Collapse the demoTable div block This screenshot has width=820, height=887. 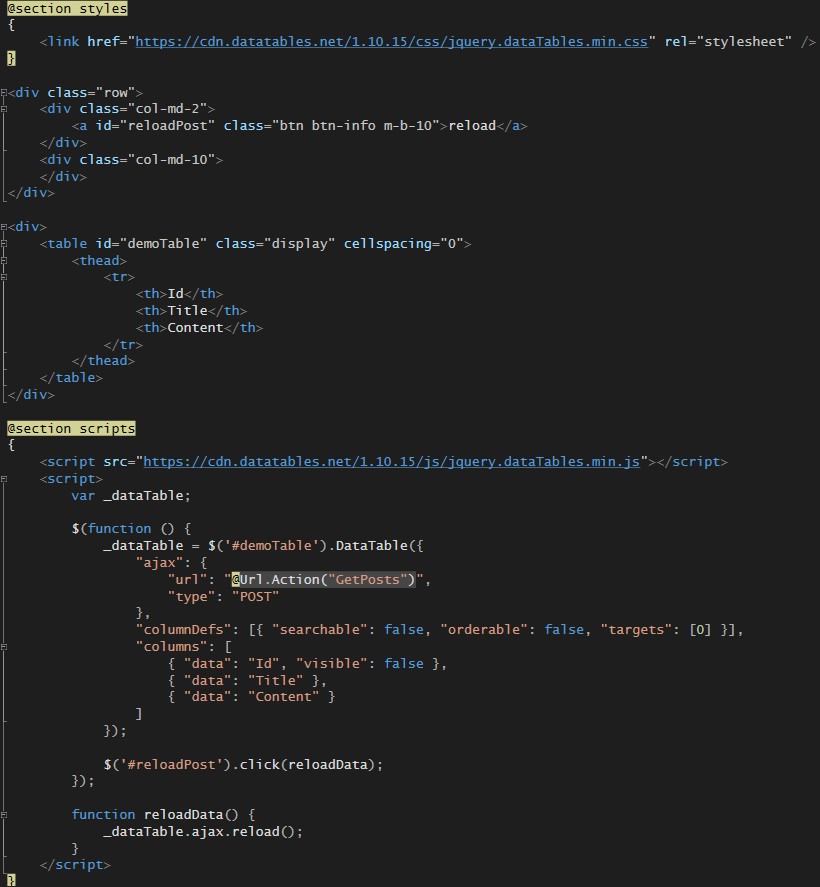pos(4,226)
